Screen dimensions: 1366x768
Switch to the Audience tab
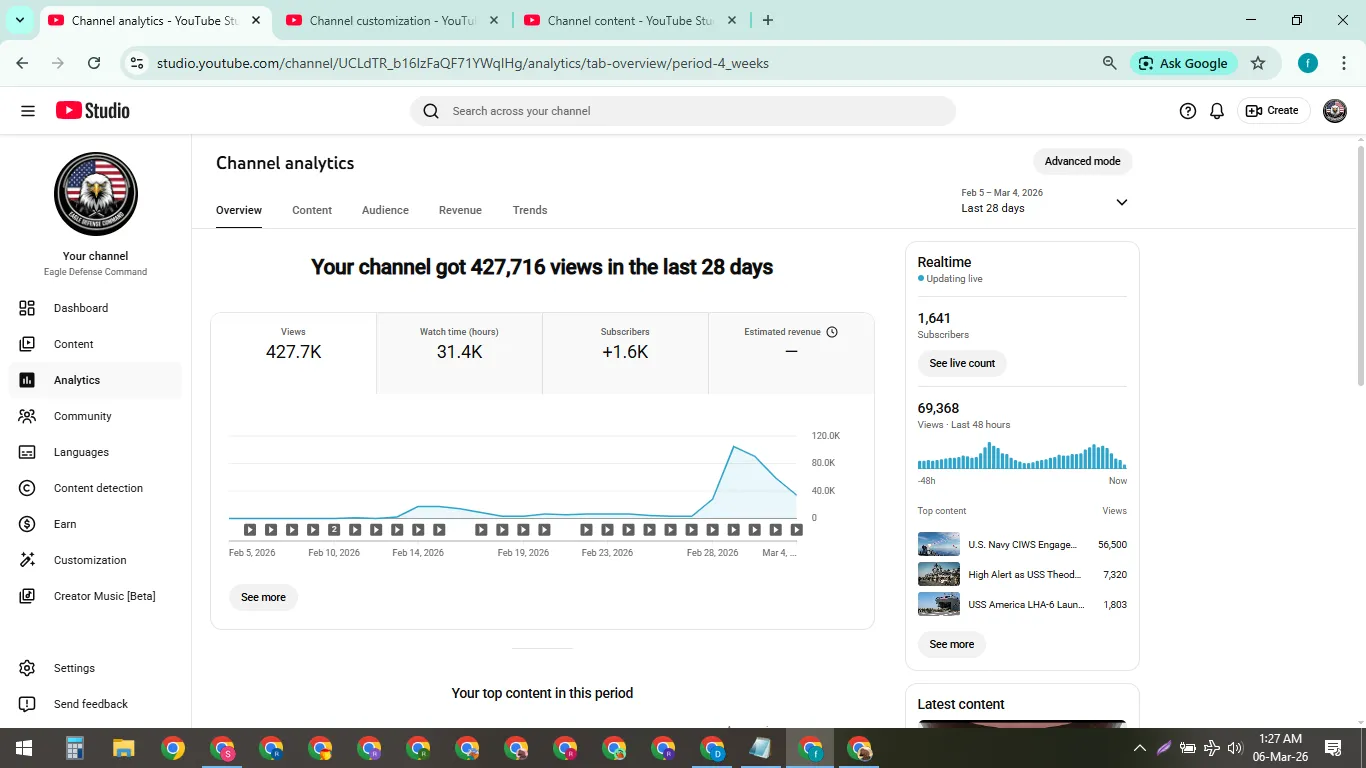tap(385, 210)
